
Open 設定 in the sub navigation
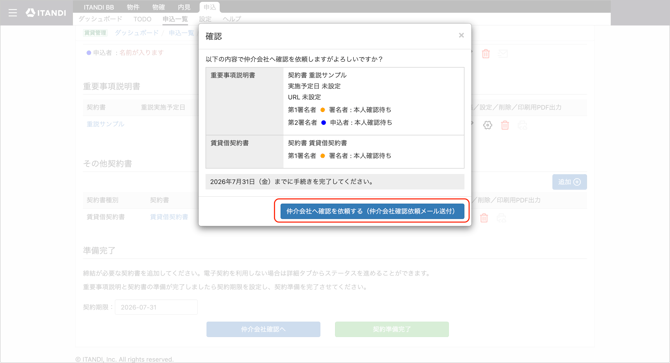(x=205, y=19)
